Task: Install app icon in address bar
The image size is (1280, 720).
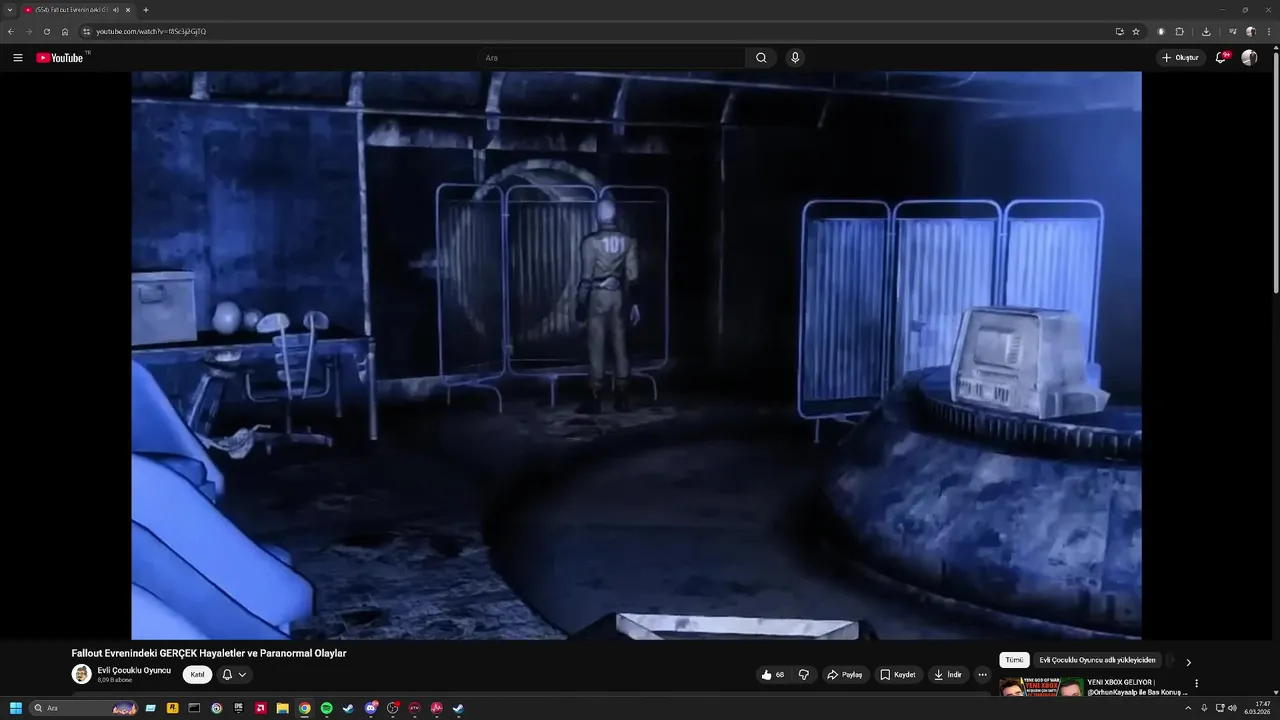Action: coord(1120,32)
